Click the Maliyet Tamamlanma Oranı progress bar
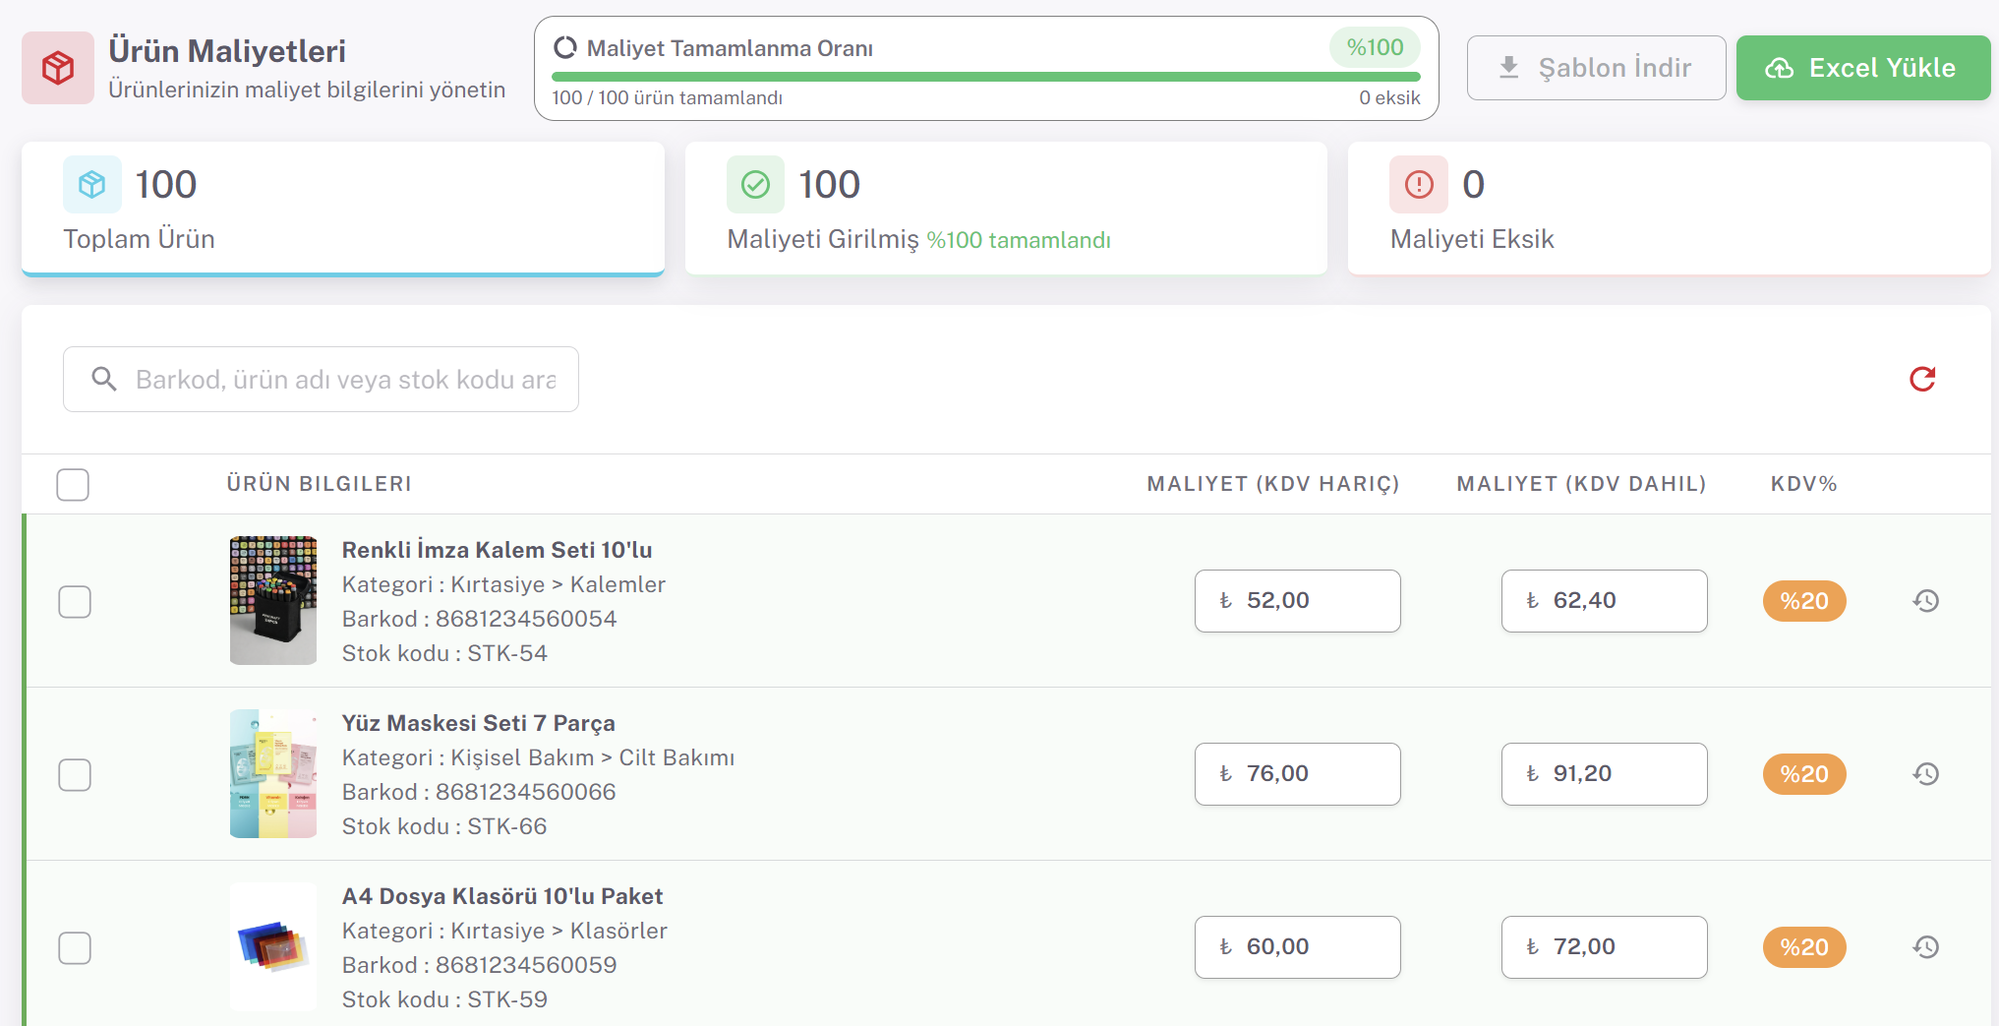The height and width of the screenshot is (1026, 1999). pos(985,77)
